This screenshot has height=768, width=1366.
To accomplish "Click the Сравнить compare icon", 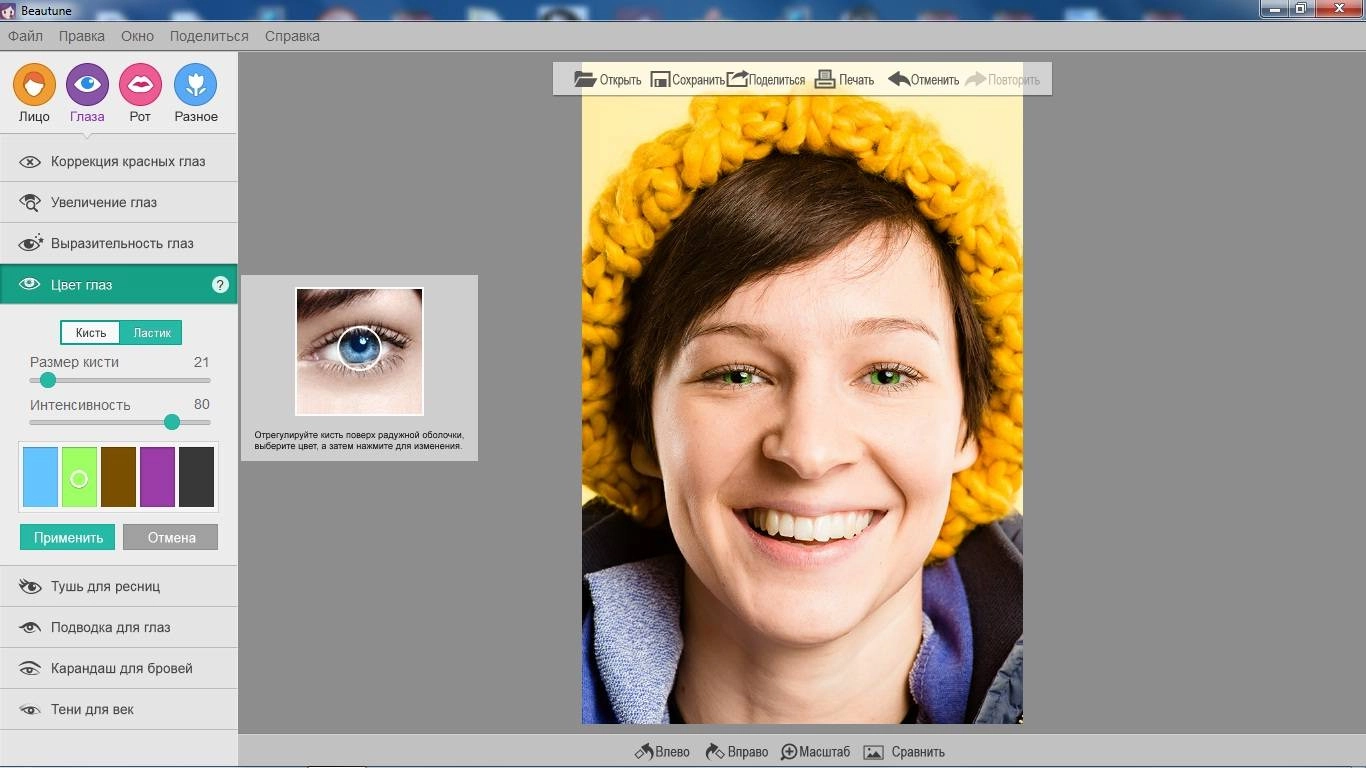I will [x=874, y=752].
